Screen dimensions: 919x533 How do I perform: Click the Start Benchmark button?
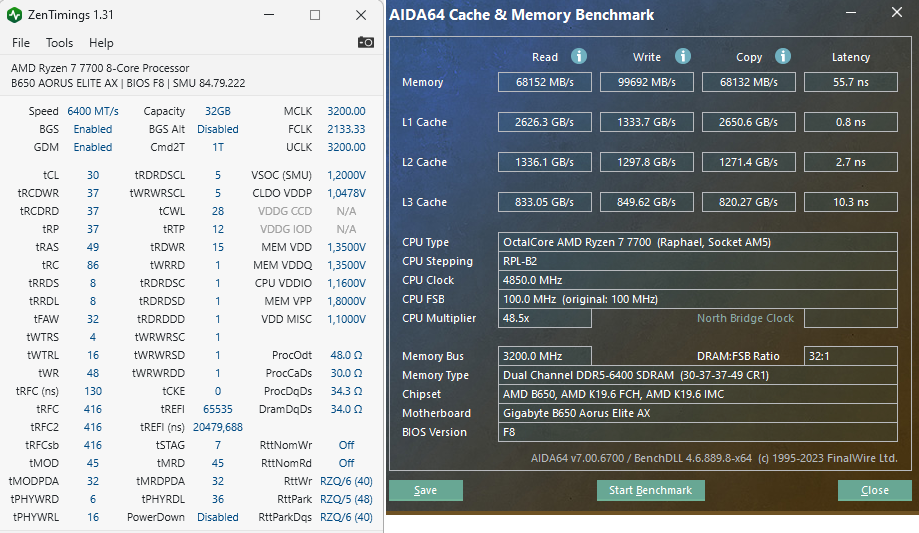pos(651,490)
